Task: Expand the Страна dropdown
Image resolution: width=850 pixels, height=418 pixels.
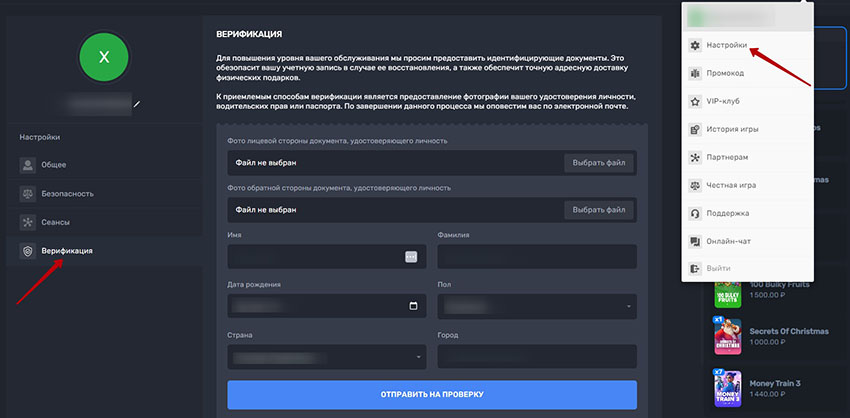Action: (327, 357)
